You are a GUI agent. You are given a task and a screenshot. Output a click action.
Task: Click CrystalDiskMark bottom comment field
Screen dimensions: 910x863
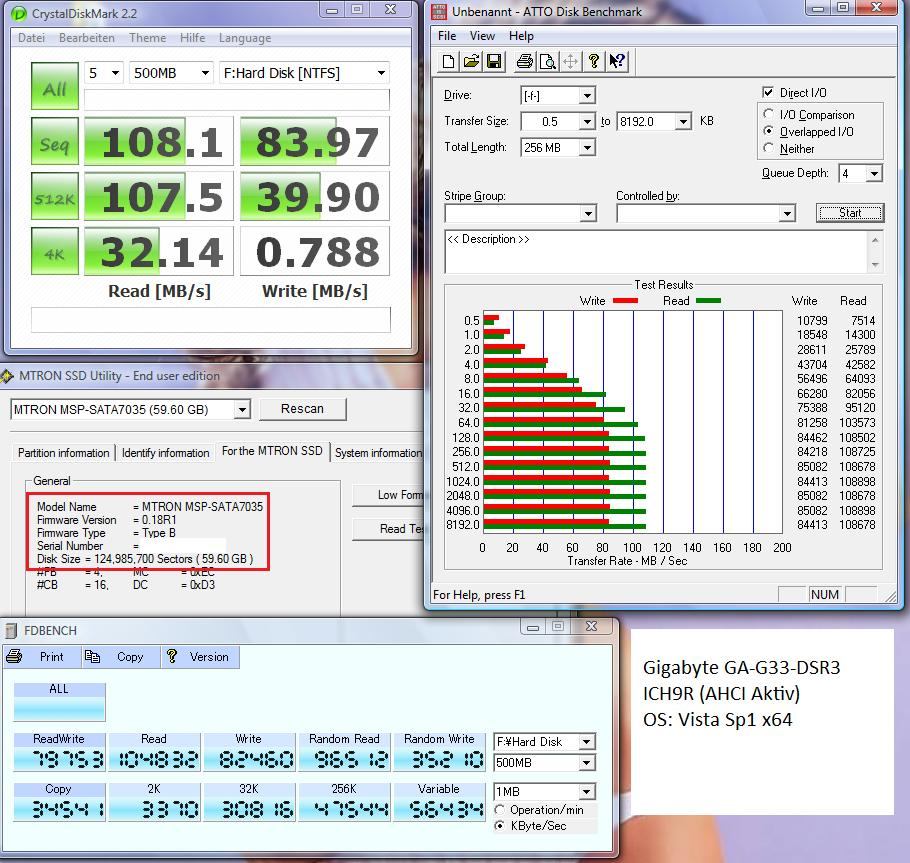coord(211,320)
